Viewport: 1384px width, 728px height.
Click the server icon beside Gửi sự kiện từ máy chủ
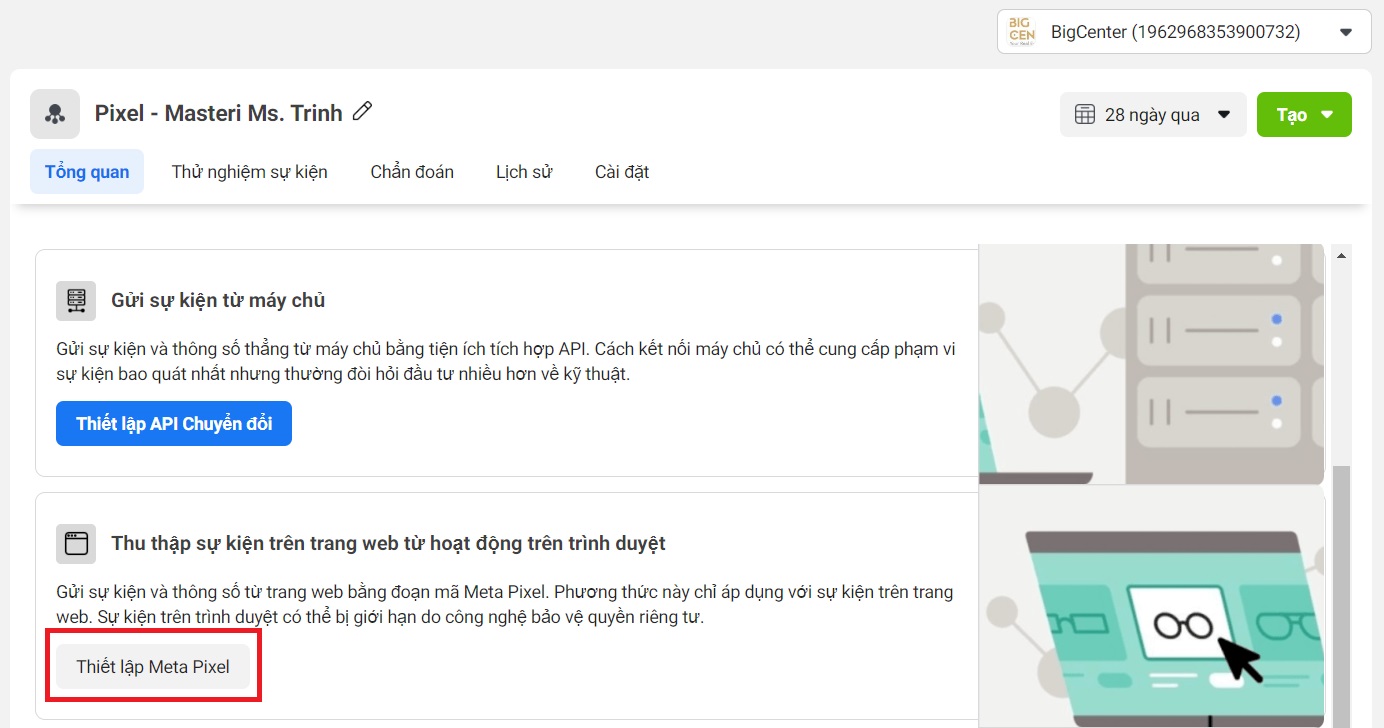click(76, 300)
